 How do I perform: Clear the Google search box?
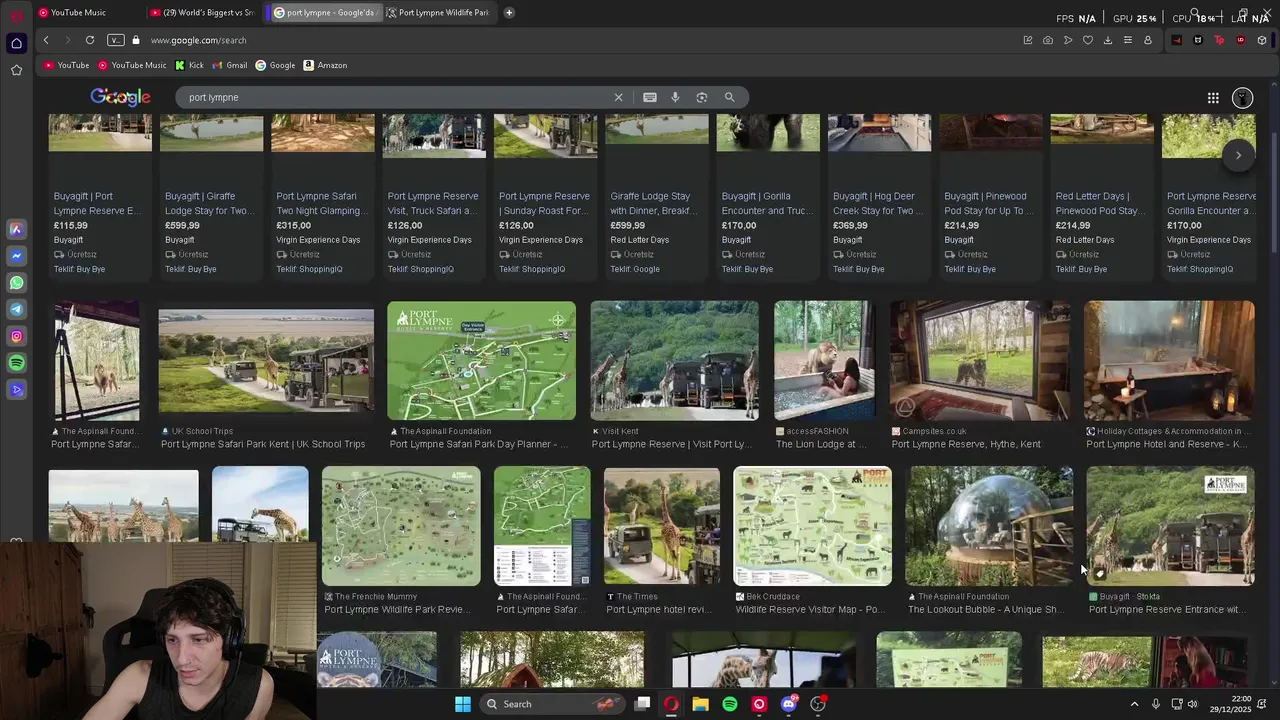[618, 97]
